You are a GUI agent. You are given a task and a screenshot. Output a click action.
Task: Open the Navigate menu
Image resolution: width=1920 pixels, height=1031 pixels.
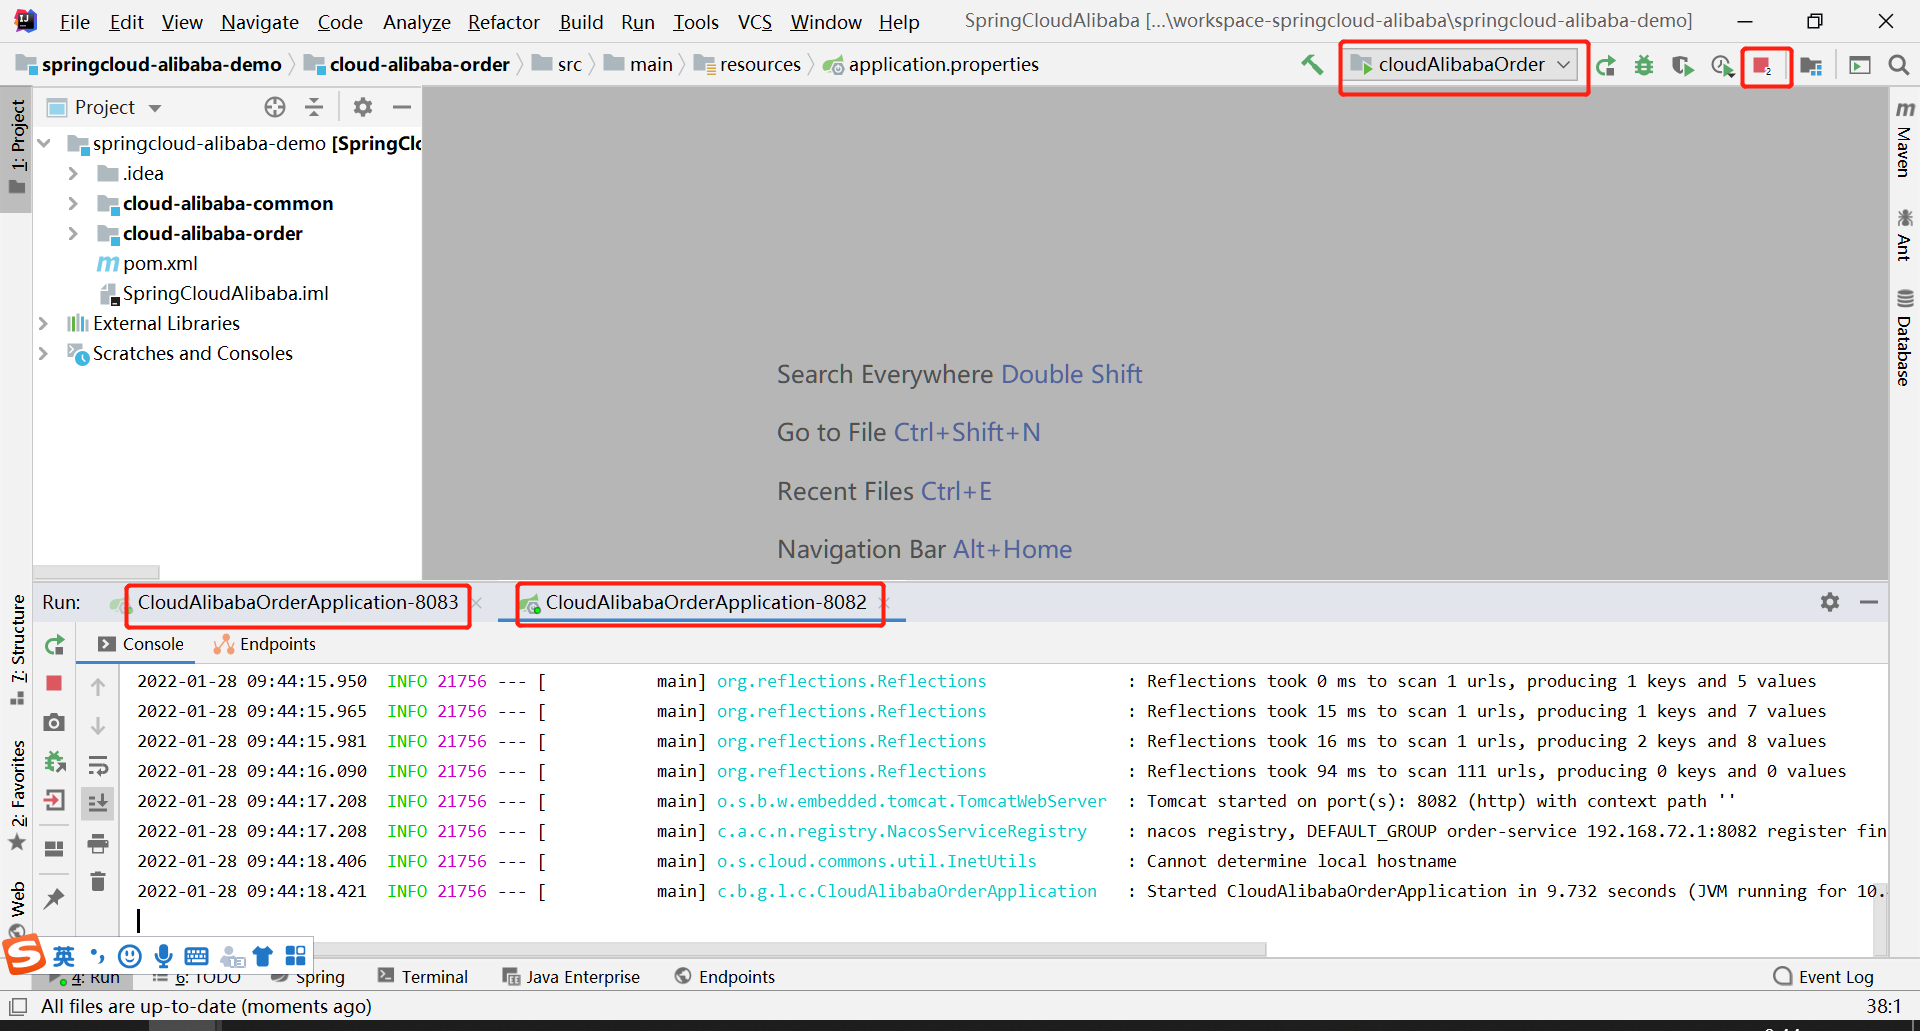pos(258,21)
